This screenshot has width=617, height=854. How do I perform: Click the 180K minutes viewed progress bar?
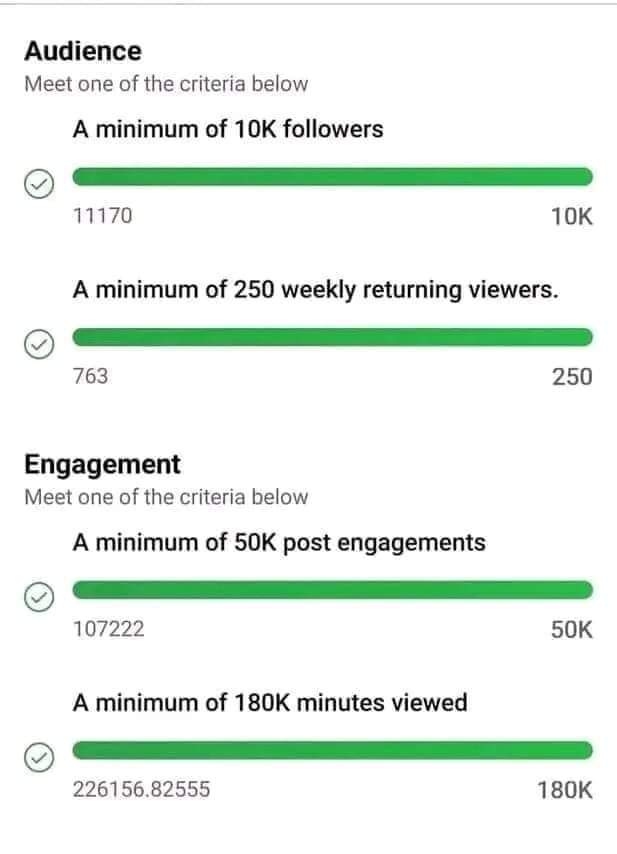pos(333,750)
